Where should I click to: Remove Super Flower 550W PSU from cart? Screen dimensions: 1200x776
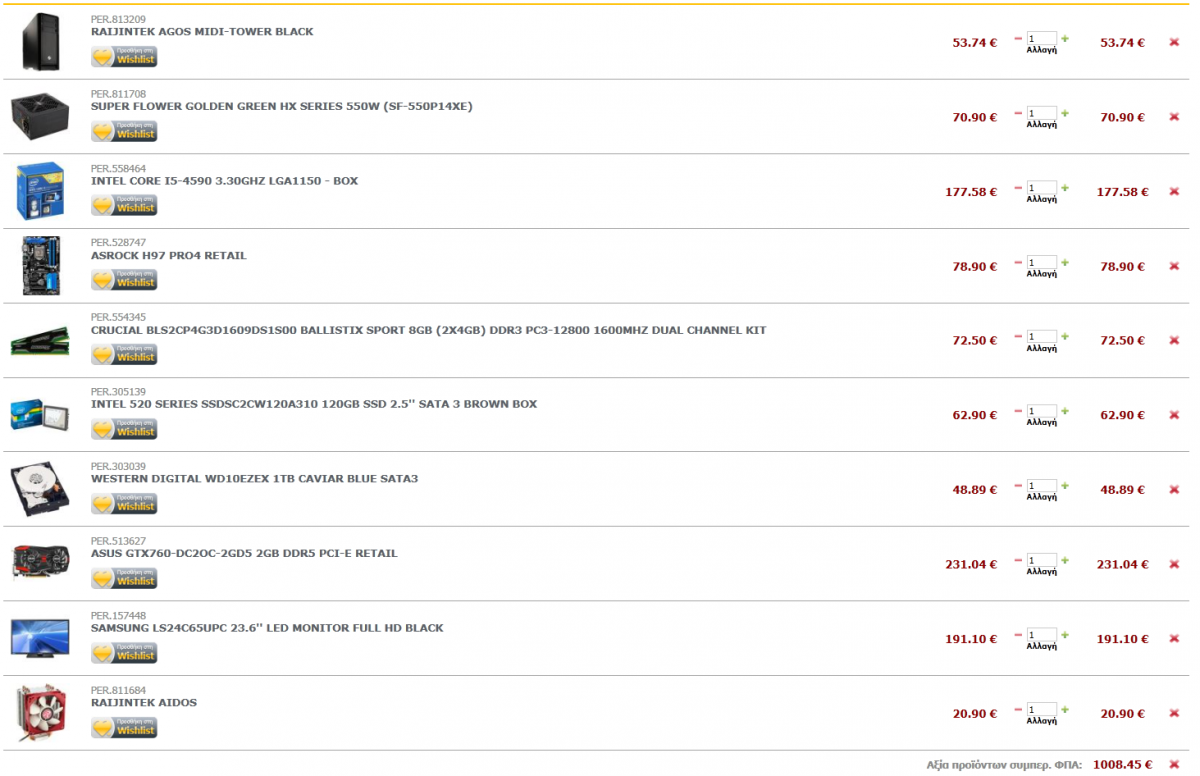(x=1174, y=117)
